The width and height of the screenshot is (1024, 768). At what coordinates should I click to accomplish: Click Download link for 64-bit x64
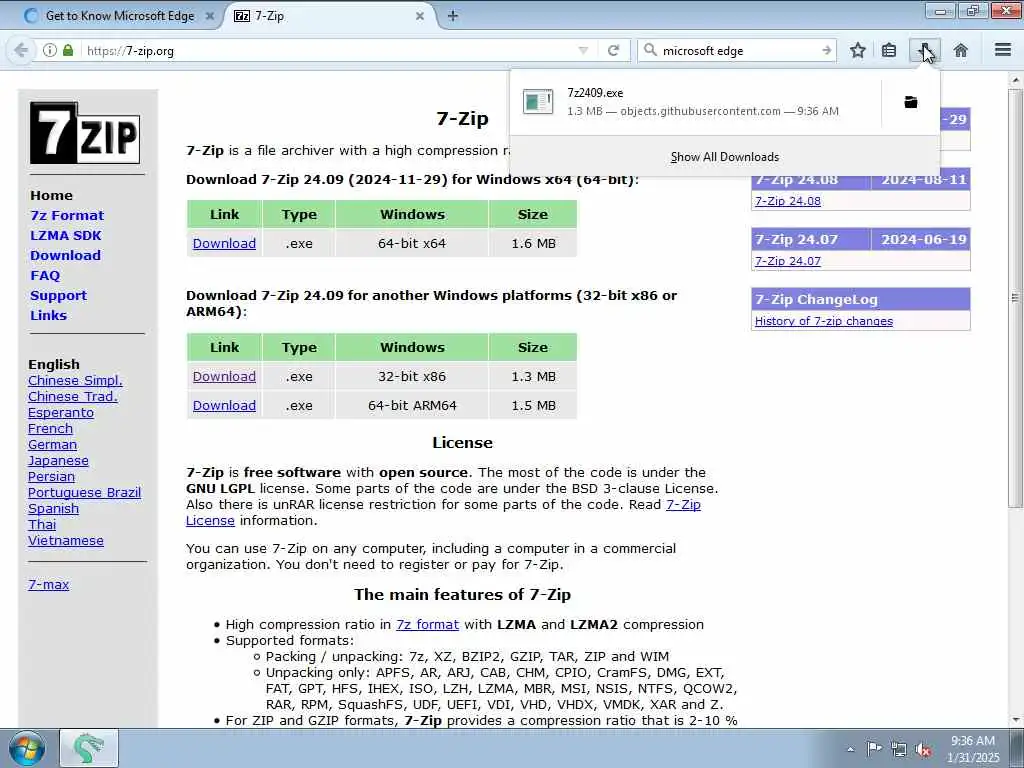224,244
